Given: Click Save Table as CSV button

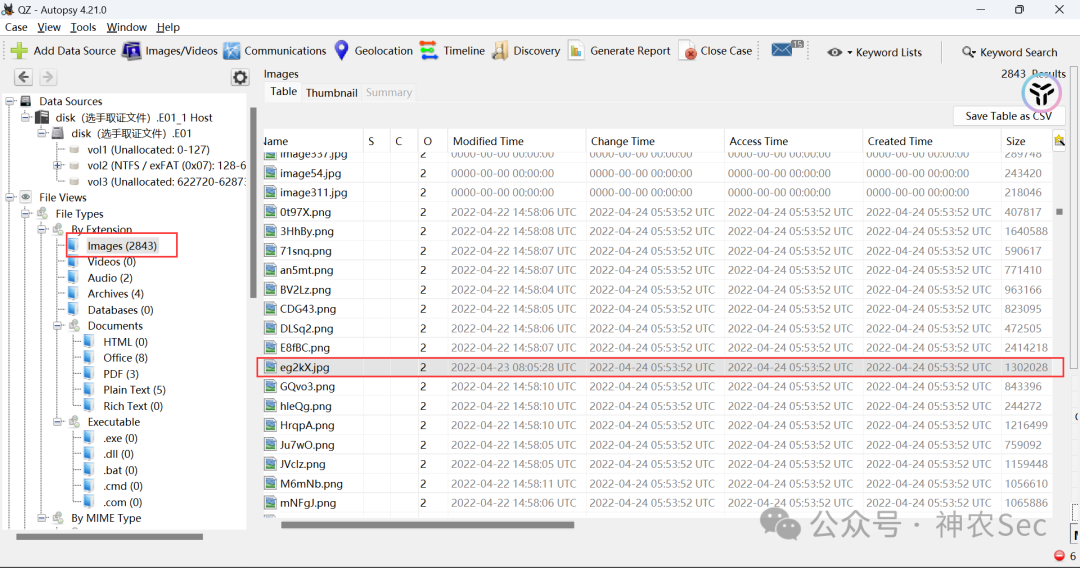Looking at the screenshot, I should (1008, 116).
